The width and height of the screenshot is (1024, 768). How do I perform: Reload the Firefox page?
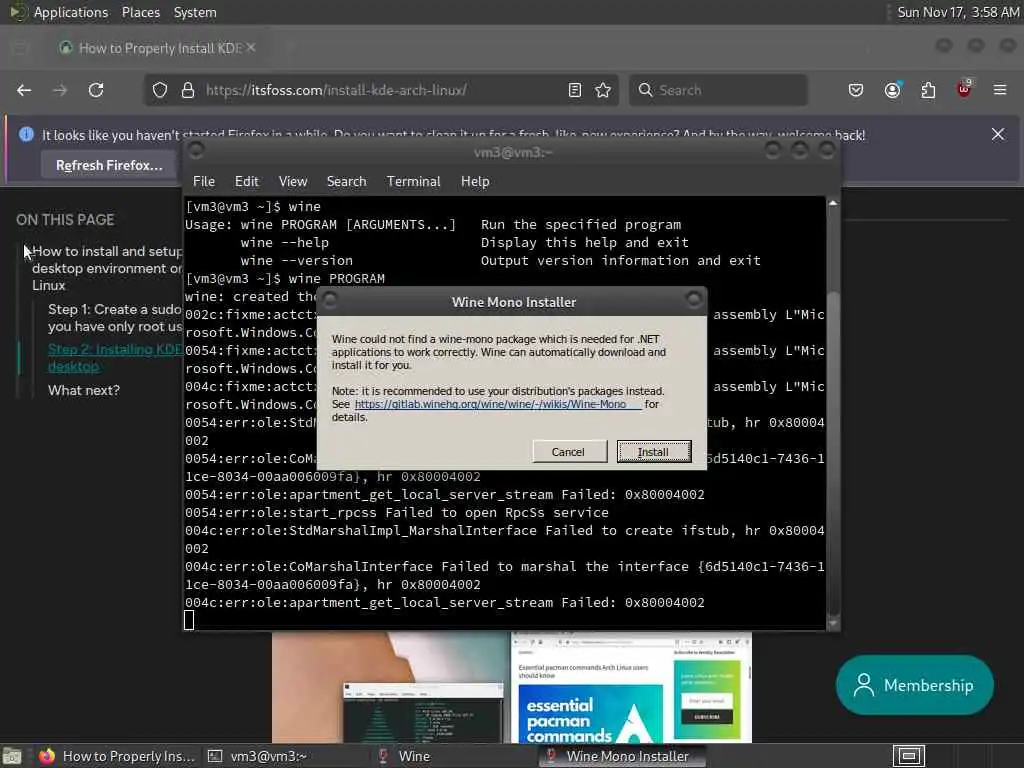click(x=96, y=90)
